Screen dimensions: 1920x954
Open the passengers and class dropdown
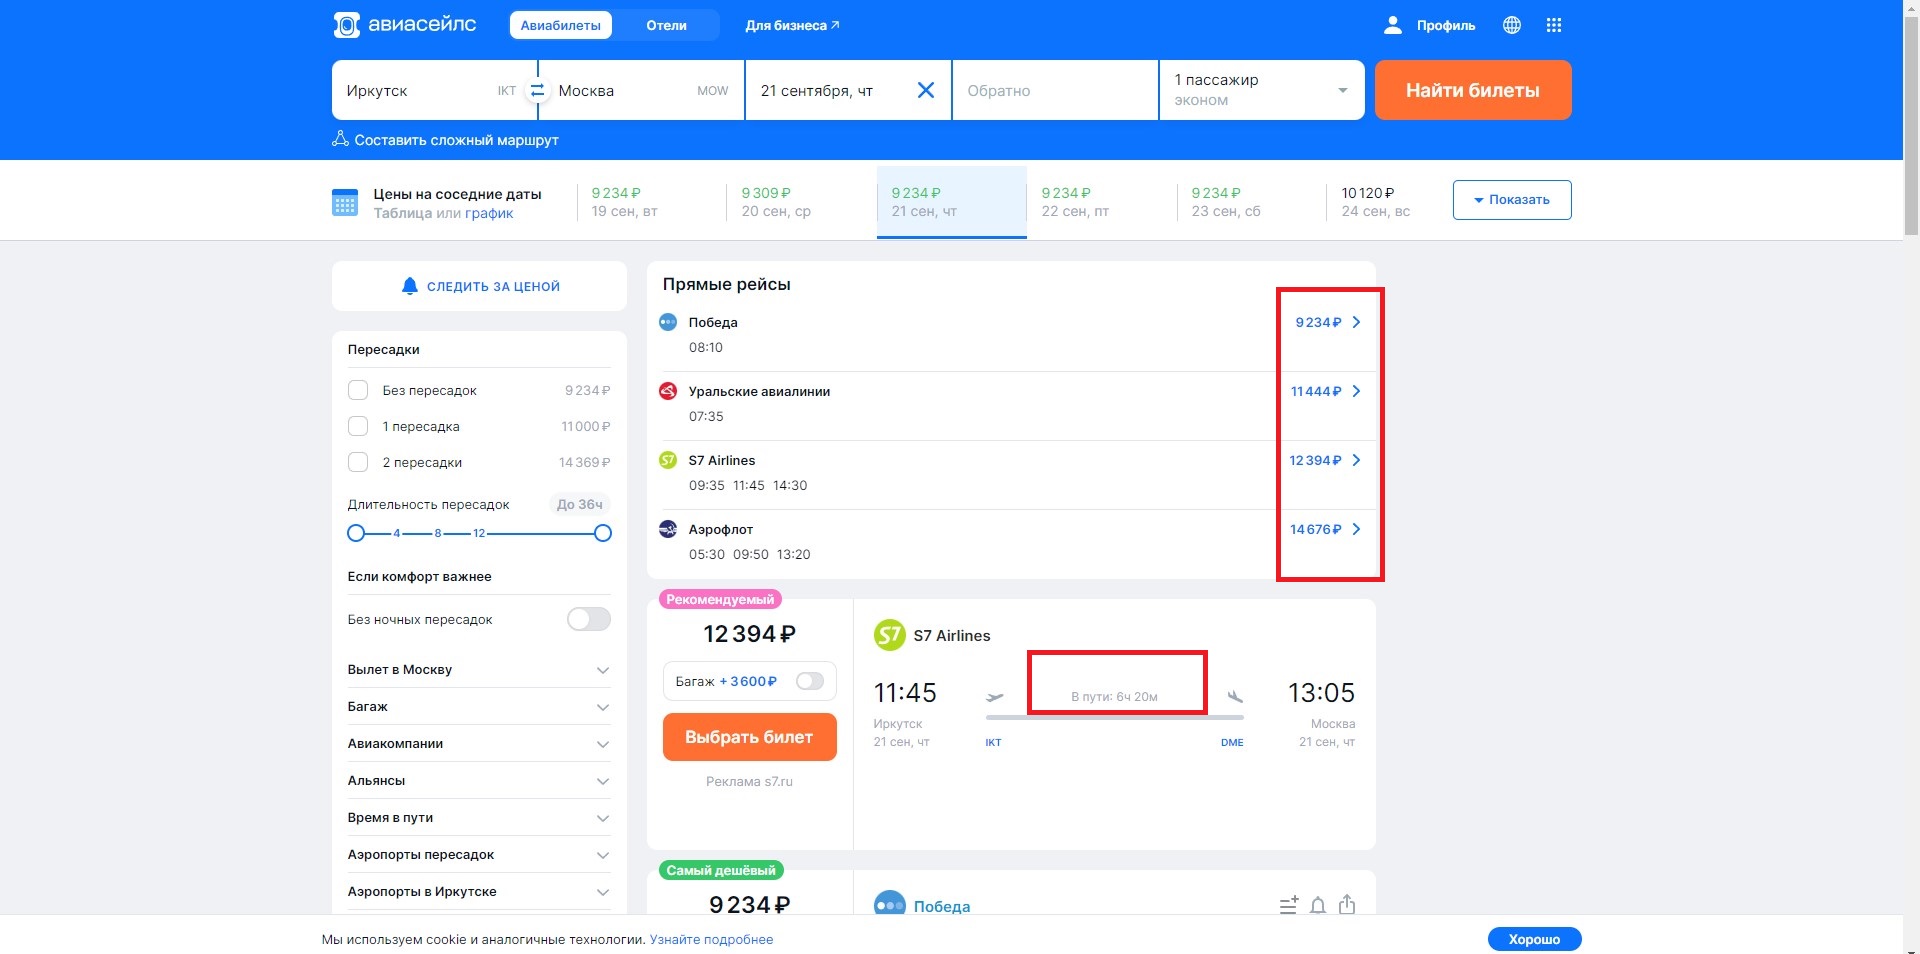click(x=1262, y=90)
